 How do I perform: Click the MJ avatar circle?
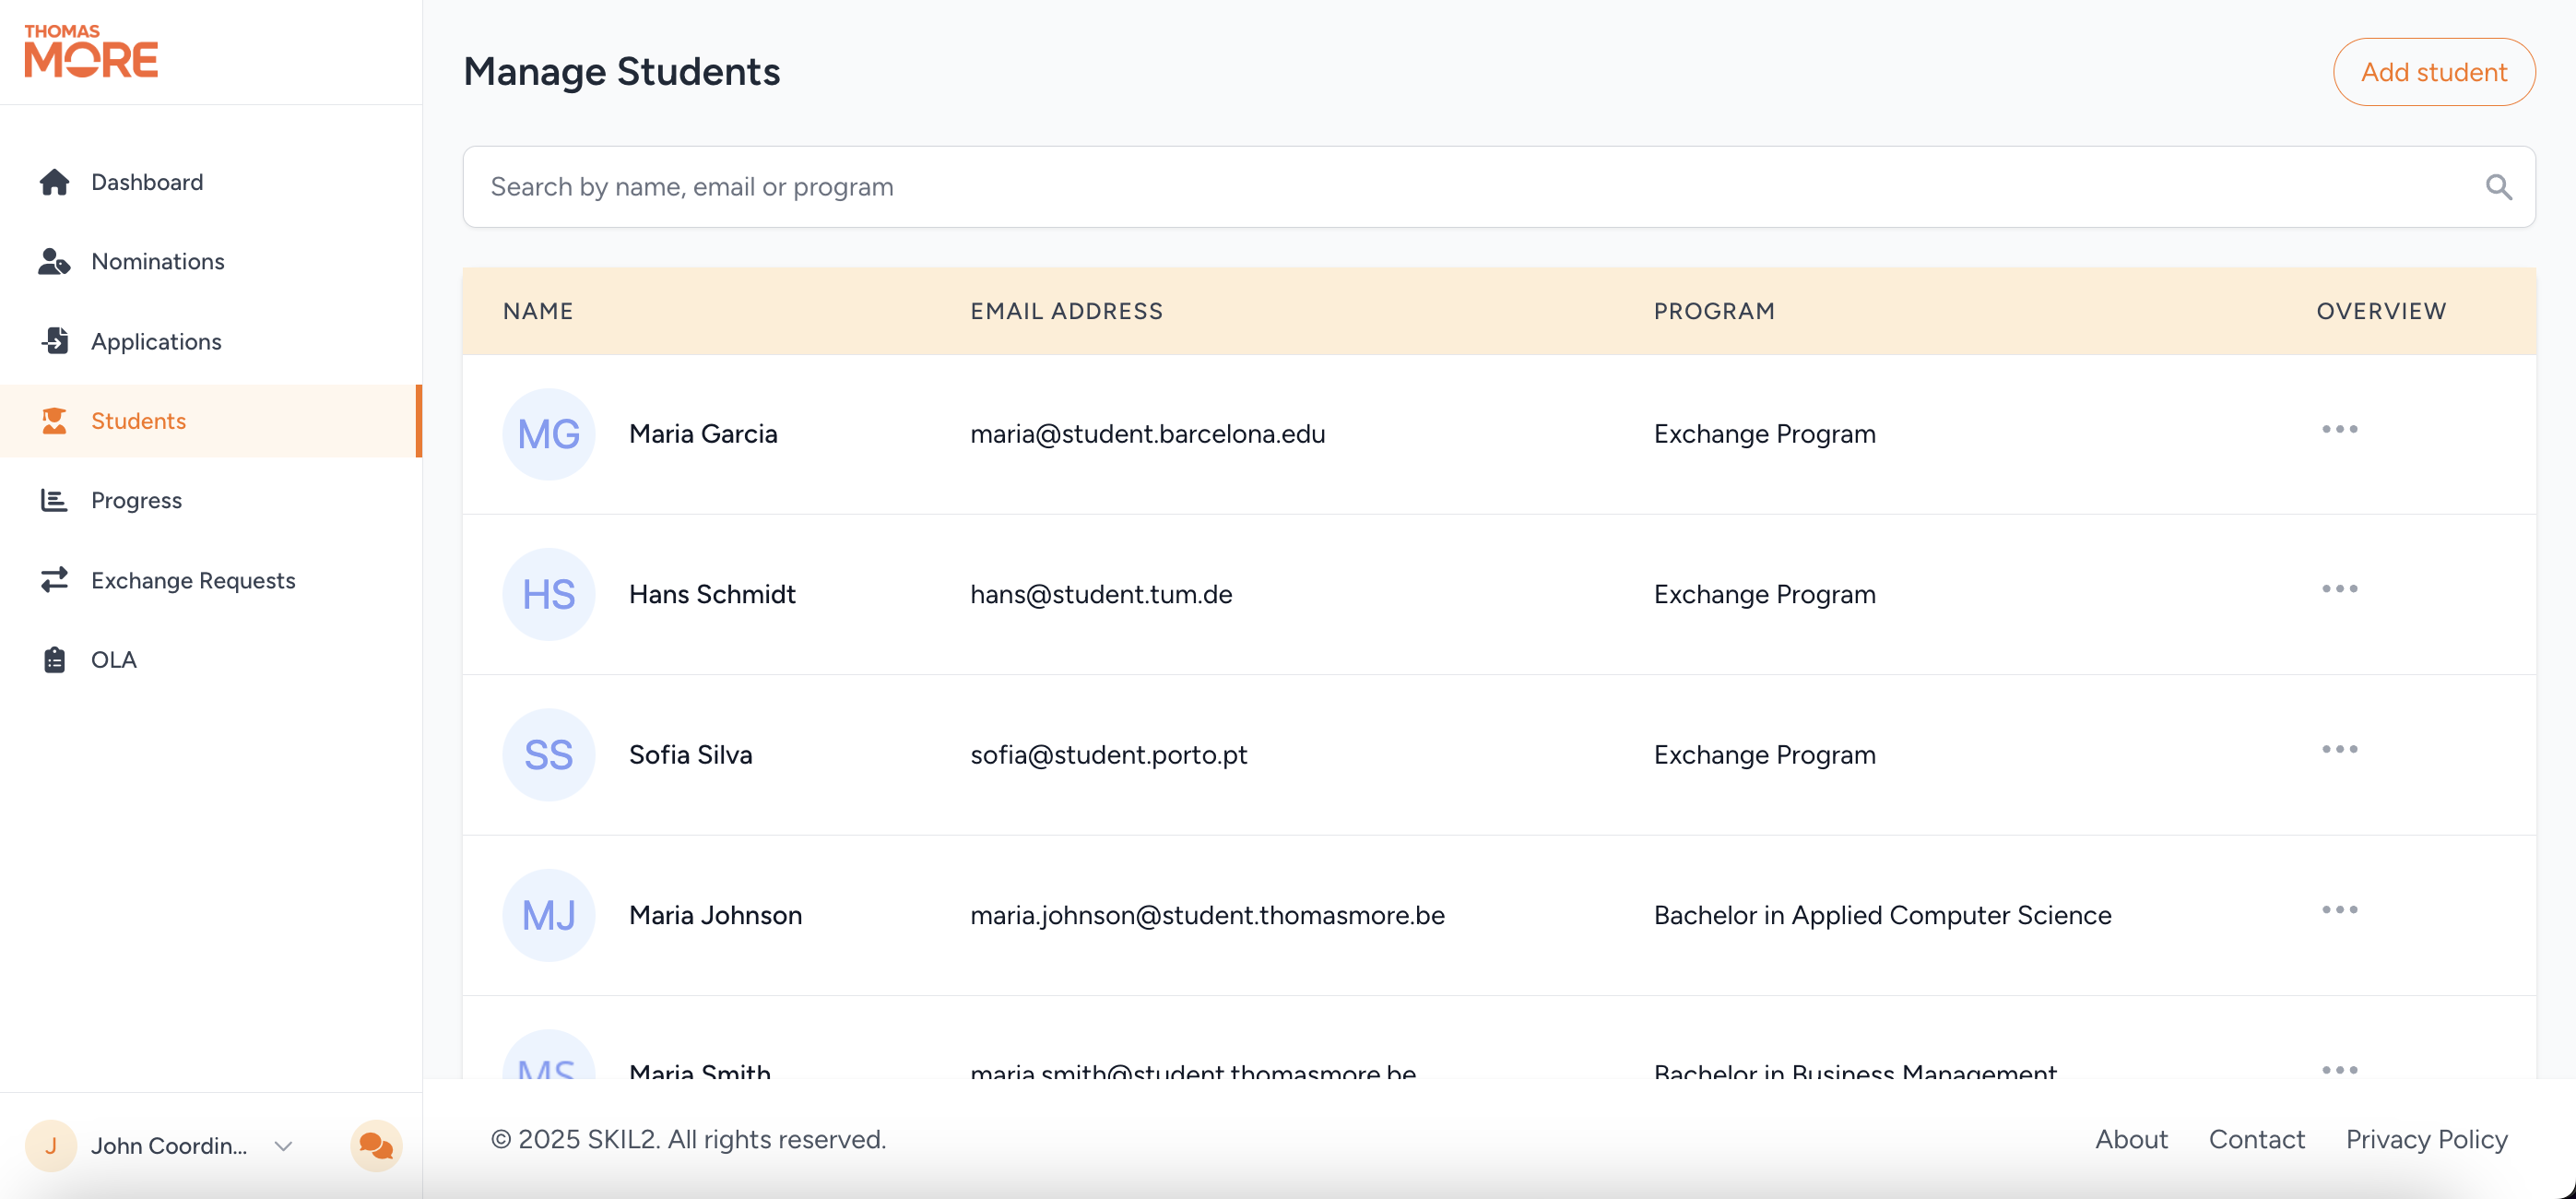[x=549, y=915]
